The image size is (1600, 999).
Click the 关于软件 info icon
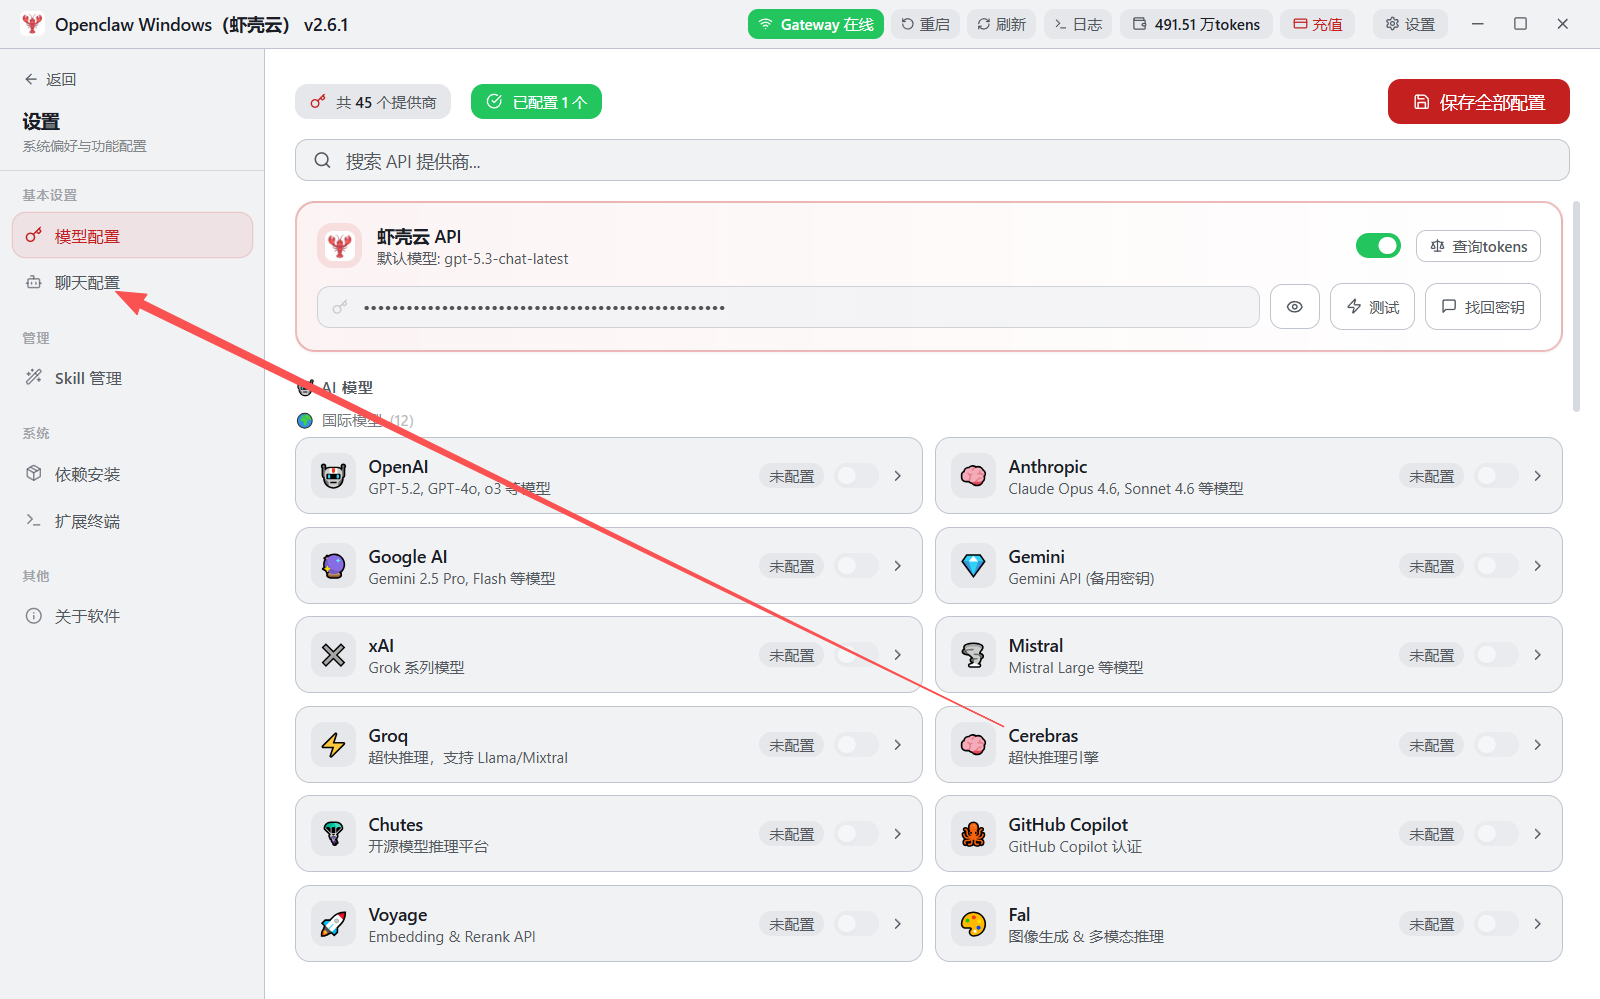(x=34, y=616)
